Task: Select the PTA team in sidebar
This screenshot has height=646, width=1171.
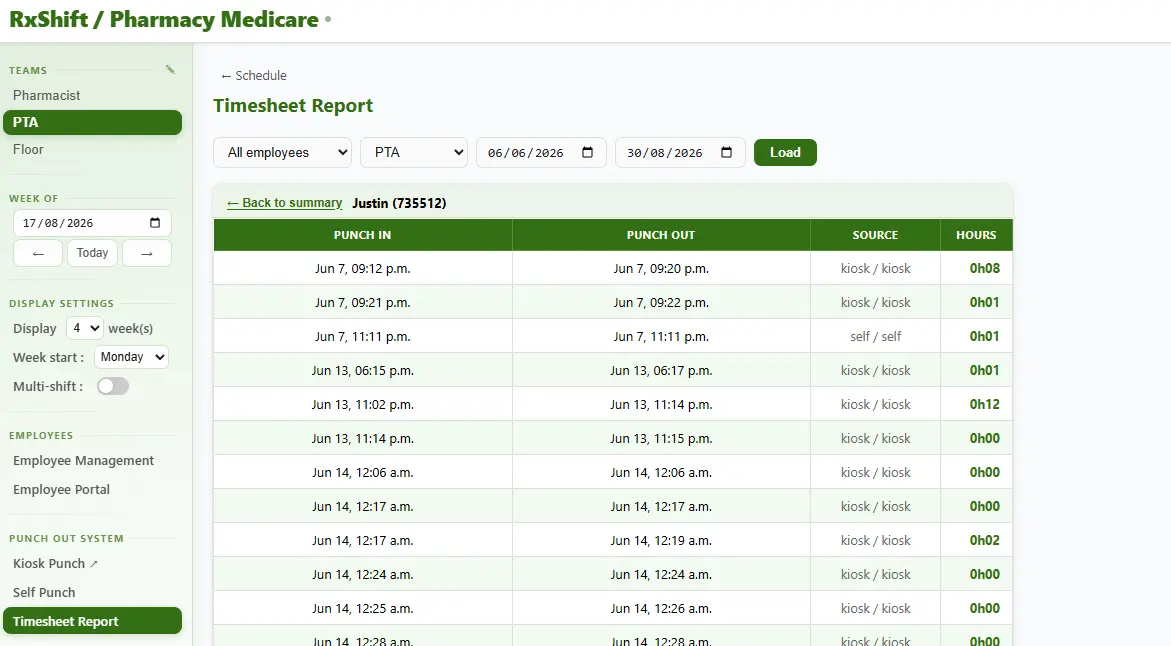Action: (x=93, y=122)
